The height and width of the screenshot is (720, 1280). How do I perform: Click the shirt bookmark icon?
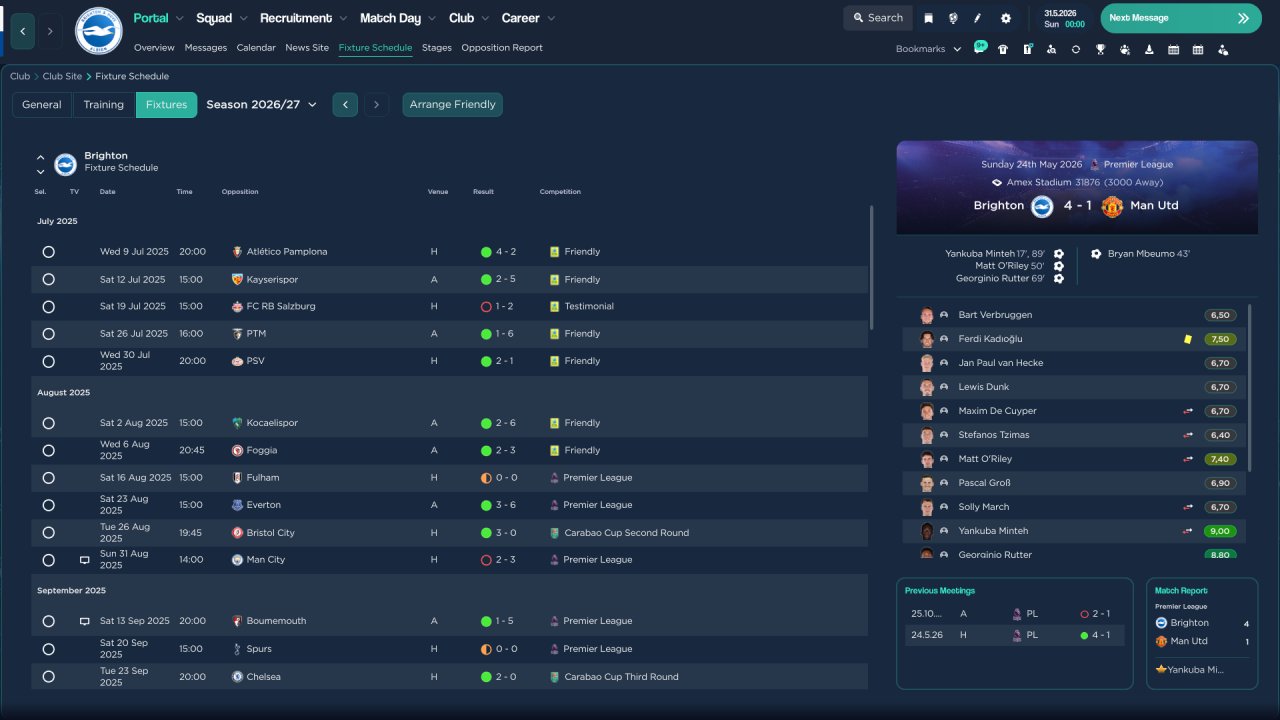click(1003, 49)
